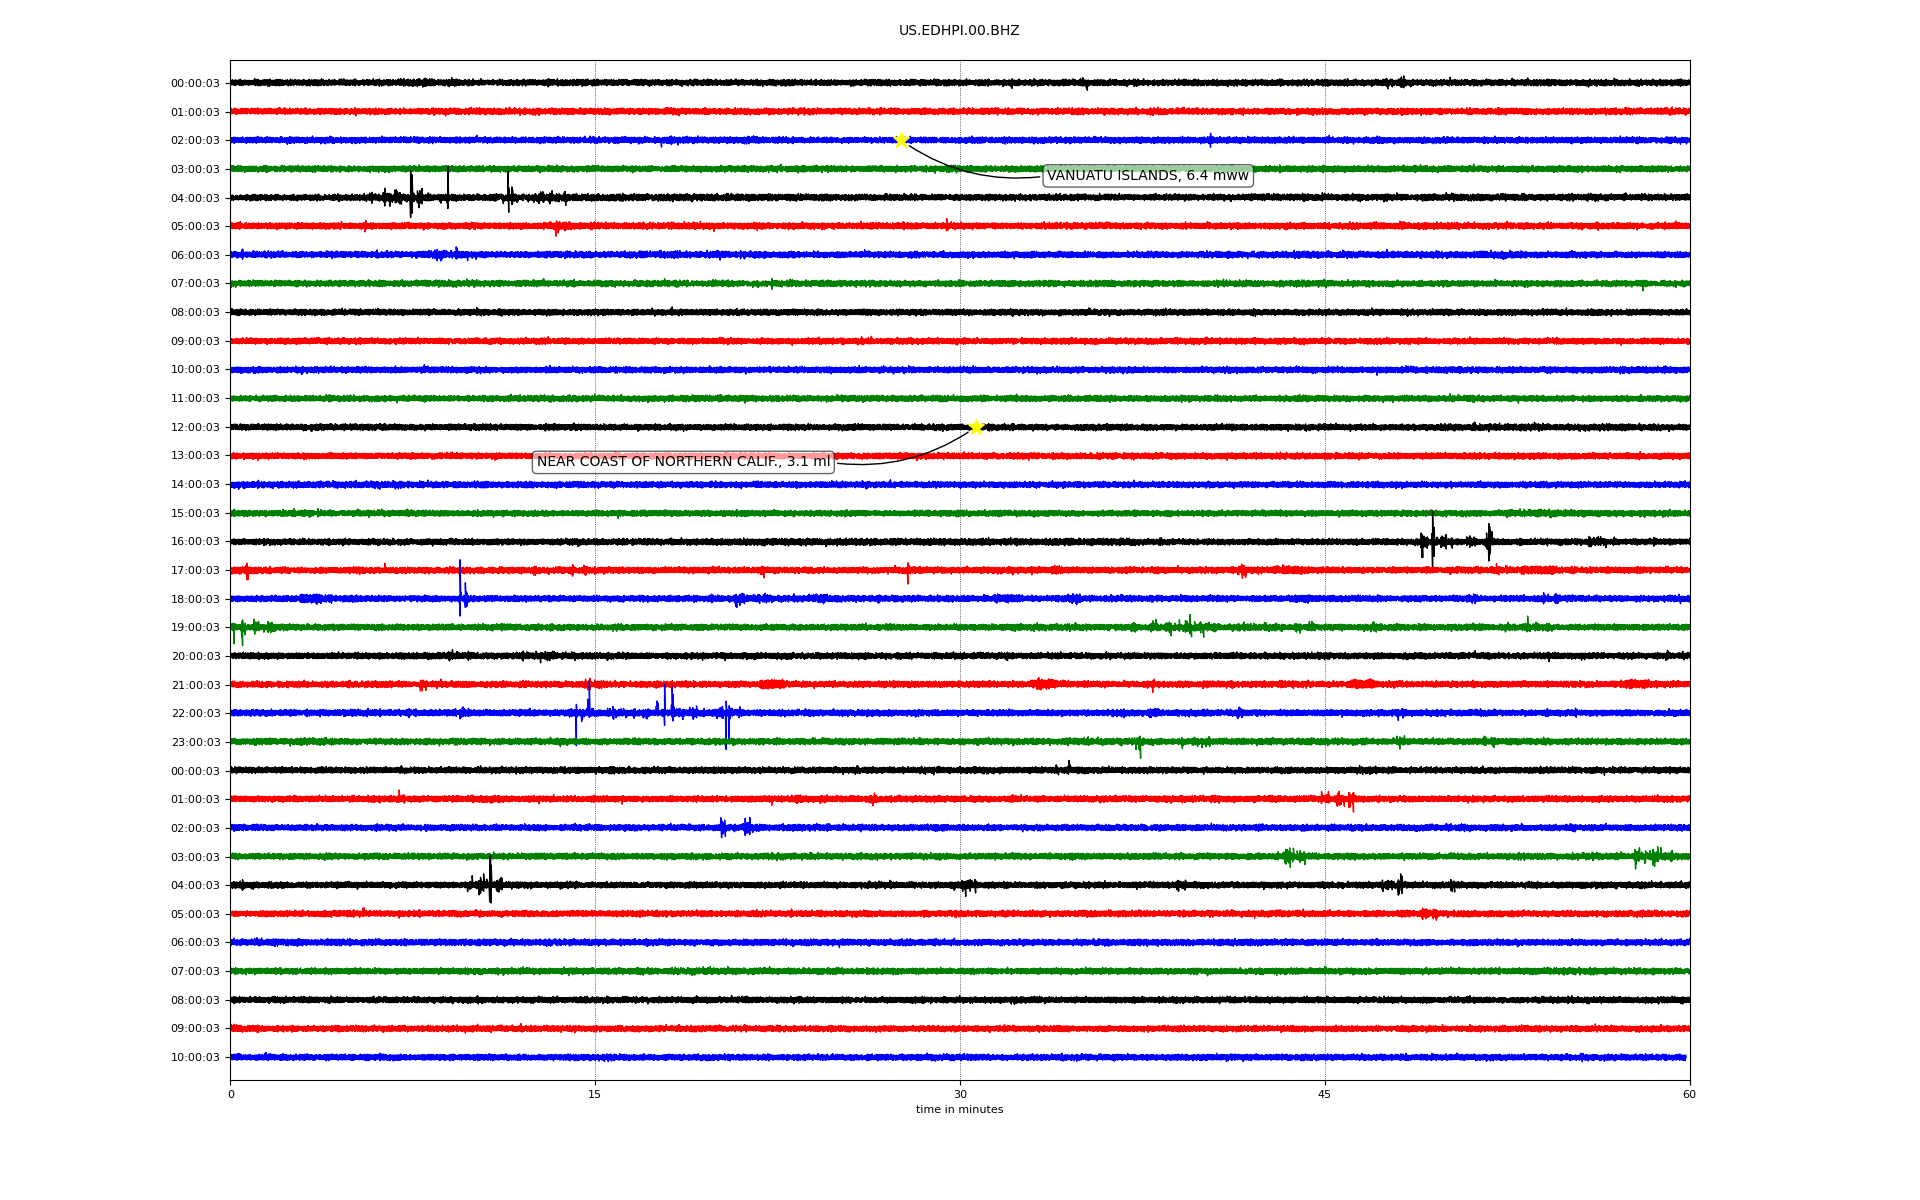Click the 12:00:03 trace time label
Screen dimensions: 1920x1200
coord(195,428)
